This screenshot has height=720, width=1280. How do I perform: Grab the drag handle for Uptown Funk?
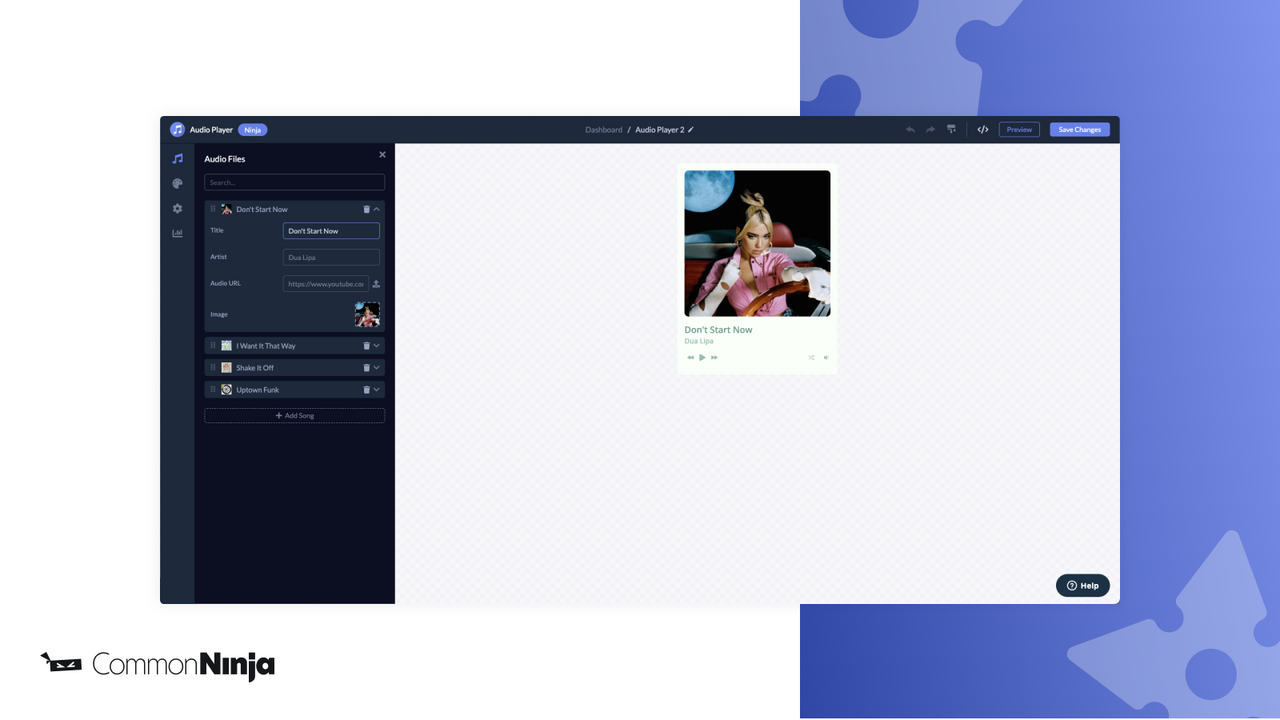click(x=213, y=389)
